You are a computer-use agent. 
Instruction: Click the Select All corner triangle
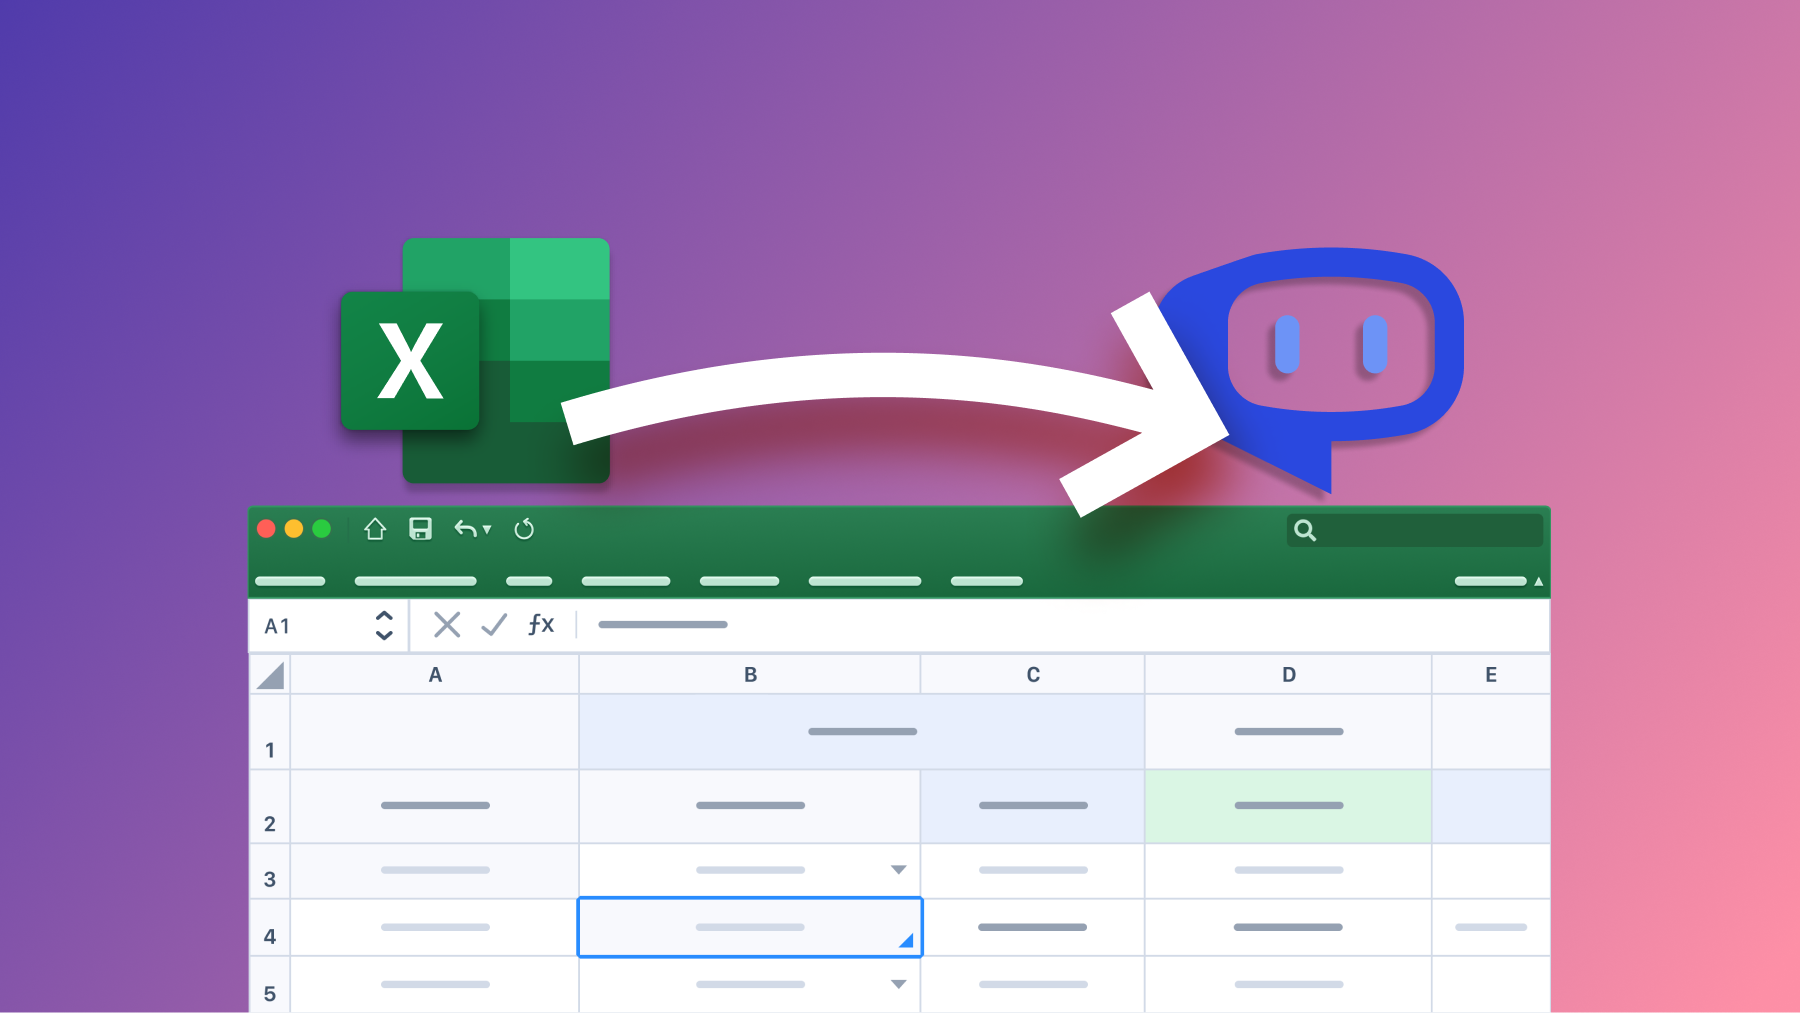pos(271,676)
